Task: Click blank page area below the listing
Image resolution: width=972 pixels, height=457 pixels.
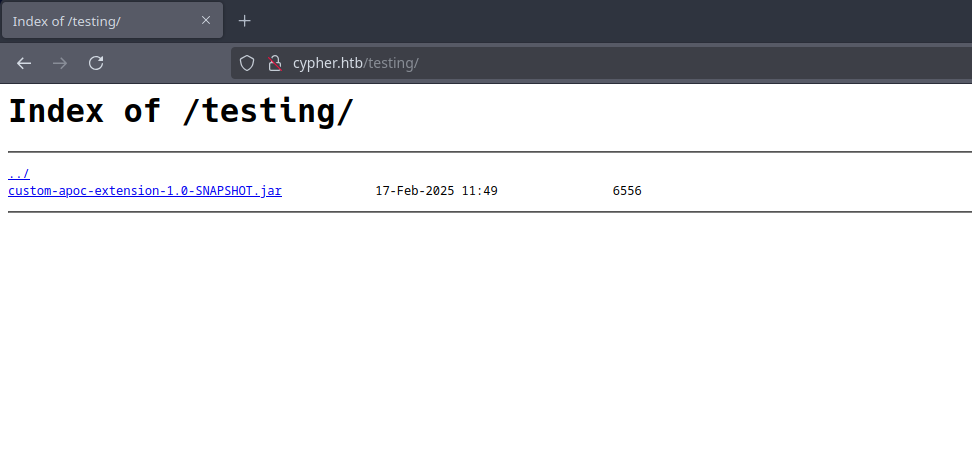Action: coord(486,340)
